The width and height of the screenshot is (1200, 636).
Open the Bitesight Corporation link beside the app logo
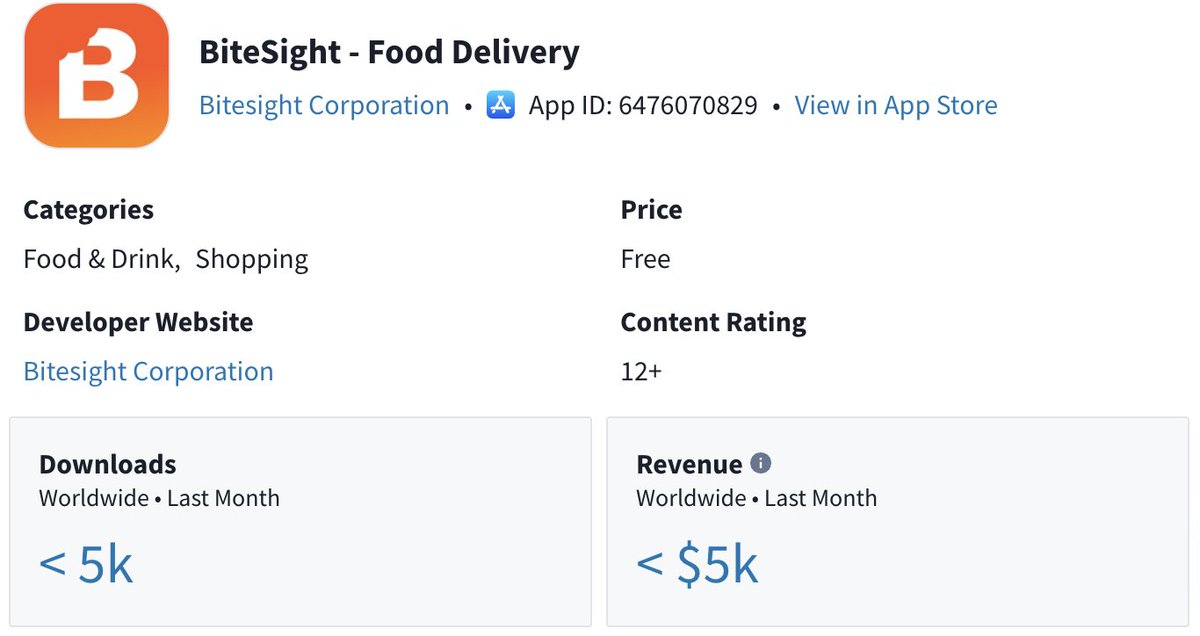click(x=324, y=105)
